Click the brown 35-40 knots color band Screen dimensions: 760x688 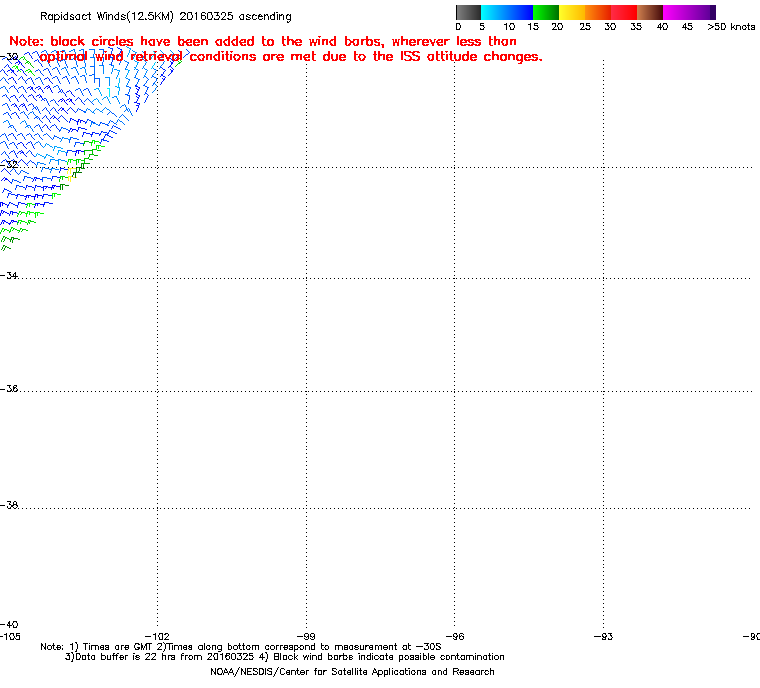coord(650,12)
